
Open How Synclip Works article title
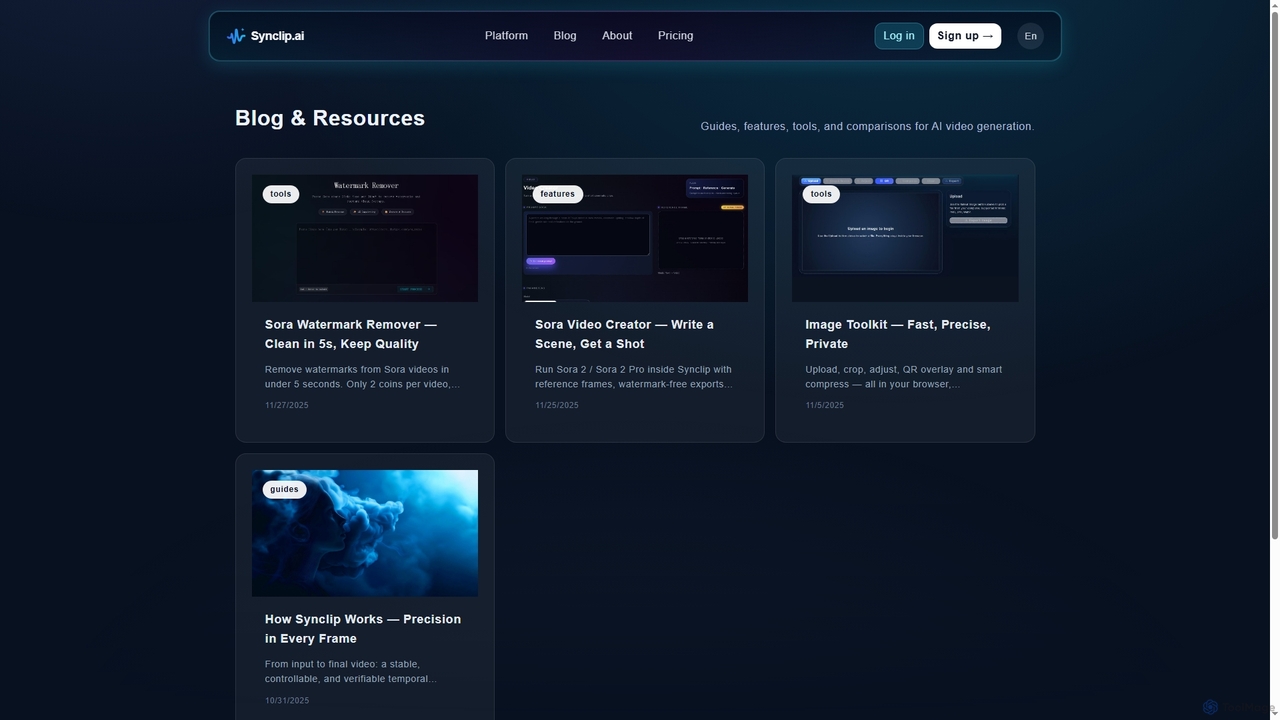pos(363,629)
